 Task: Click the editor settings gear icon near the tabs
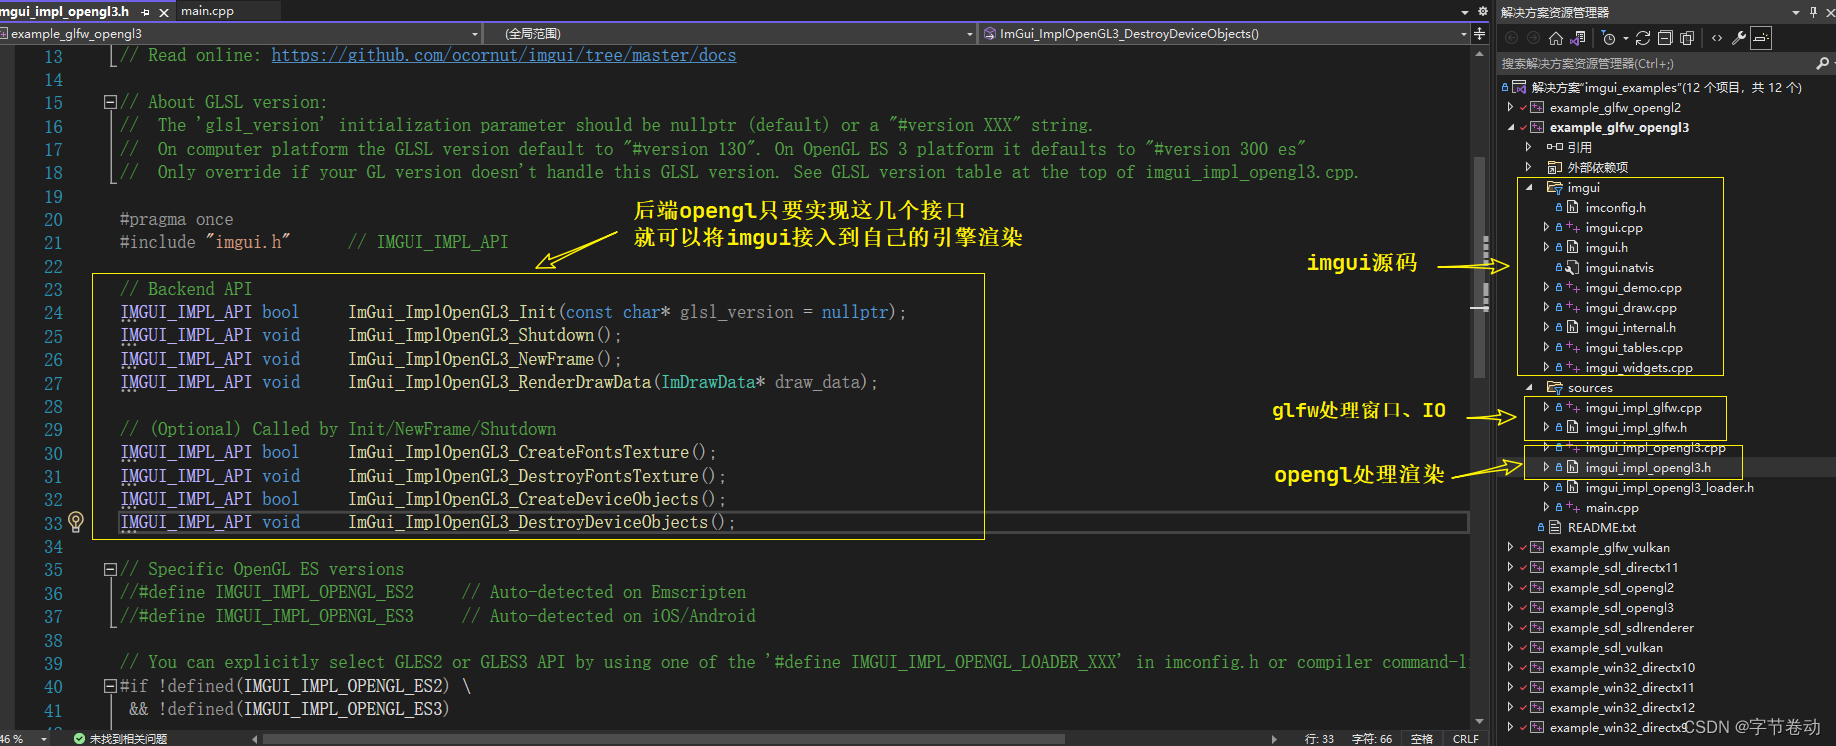(x=1483, y=12)
